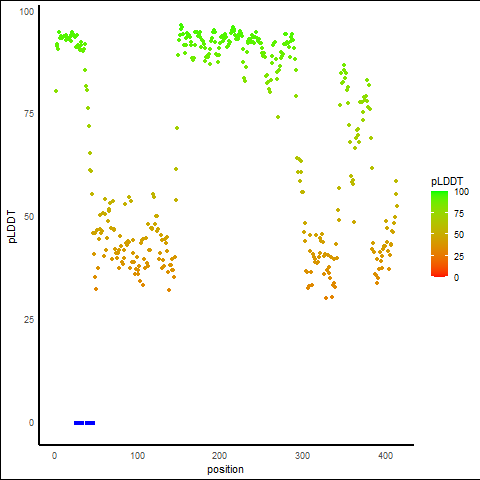Click the right blue bar segment near zero
This screenshot has height=480, width=480.
[90, 423]
